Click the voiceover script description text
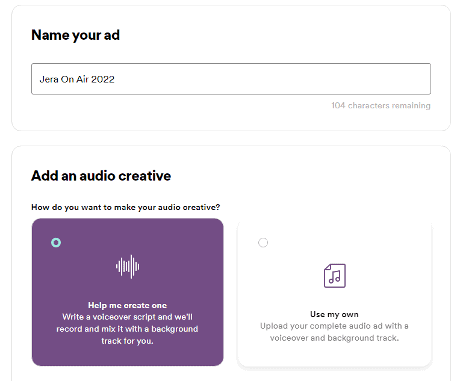 click(x=127, y=329)
